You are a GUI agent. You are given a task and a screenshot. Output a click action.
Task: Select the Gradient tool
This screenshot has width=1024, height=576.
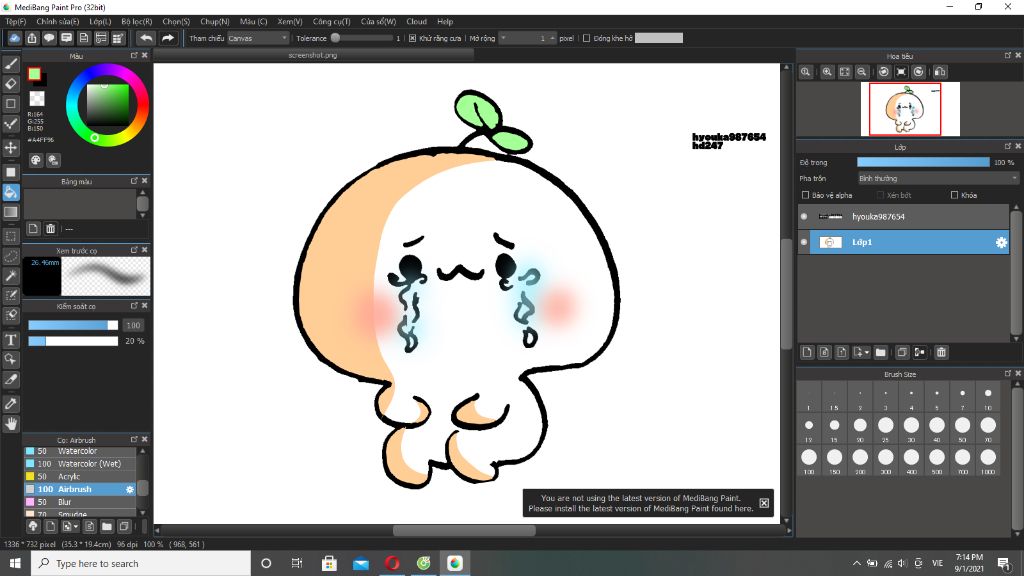[x=11, y=212]
